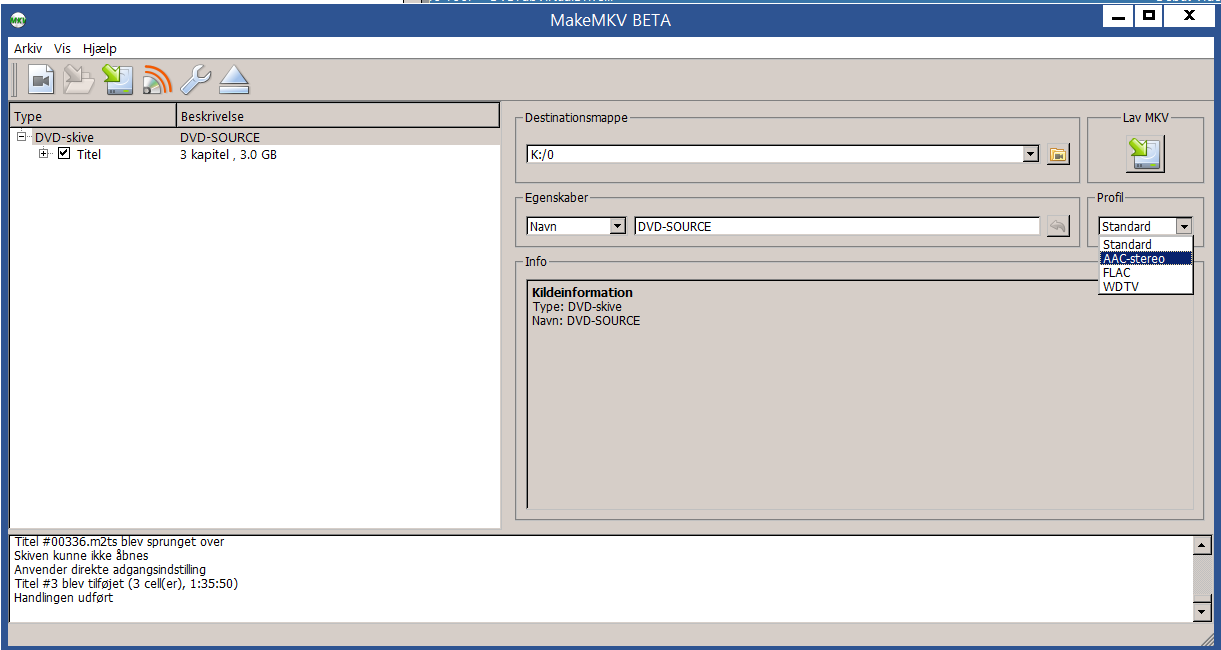The height and width of the screenshot is (650, 1221).
Task: Minimize the MakeMKV window
Action: 1118,17
